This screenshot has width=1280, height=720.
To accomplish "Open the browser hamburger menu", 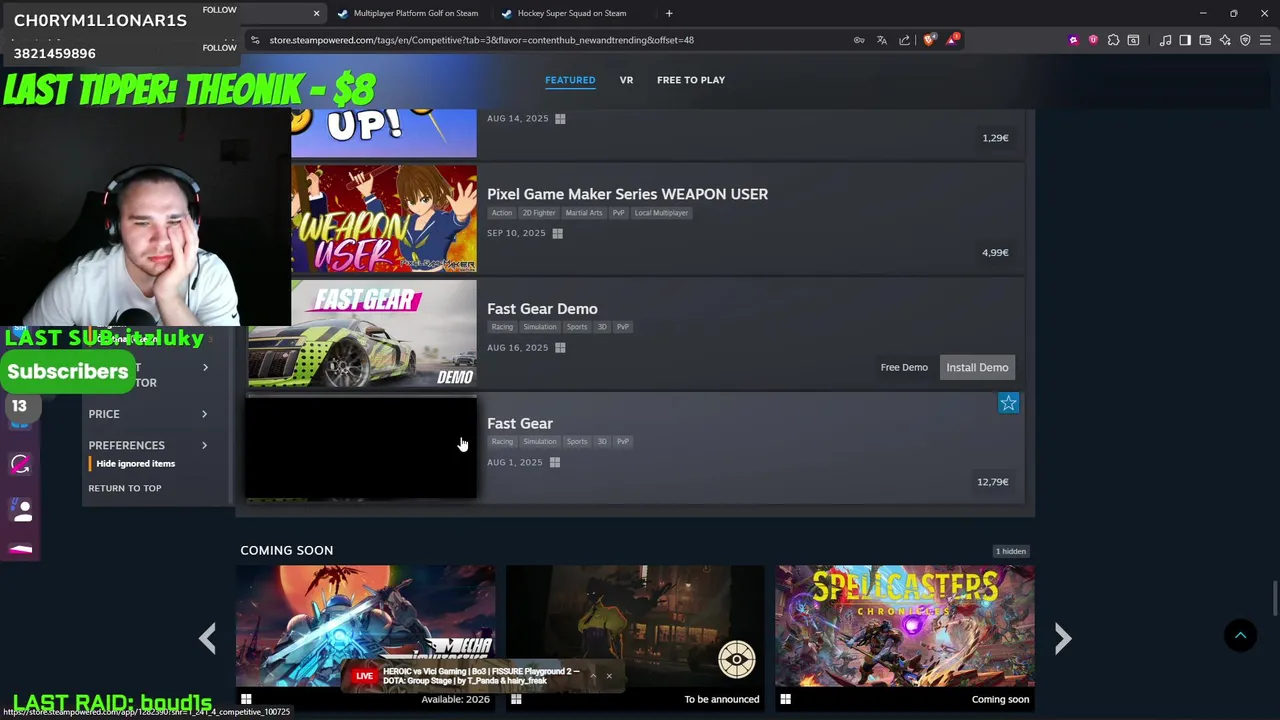I will click(x=1265, y=40).
